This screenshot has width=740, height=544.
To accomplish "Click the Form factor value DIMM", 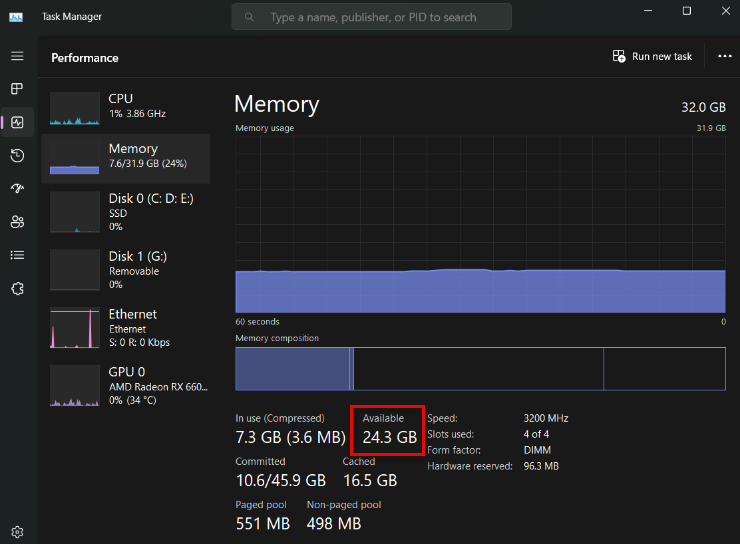I will [537, 451].
